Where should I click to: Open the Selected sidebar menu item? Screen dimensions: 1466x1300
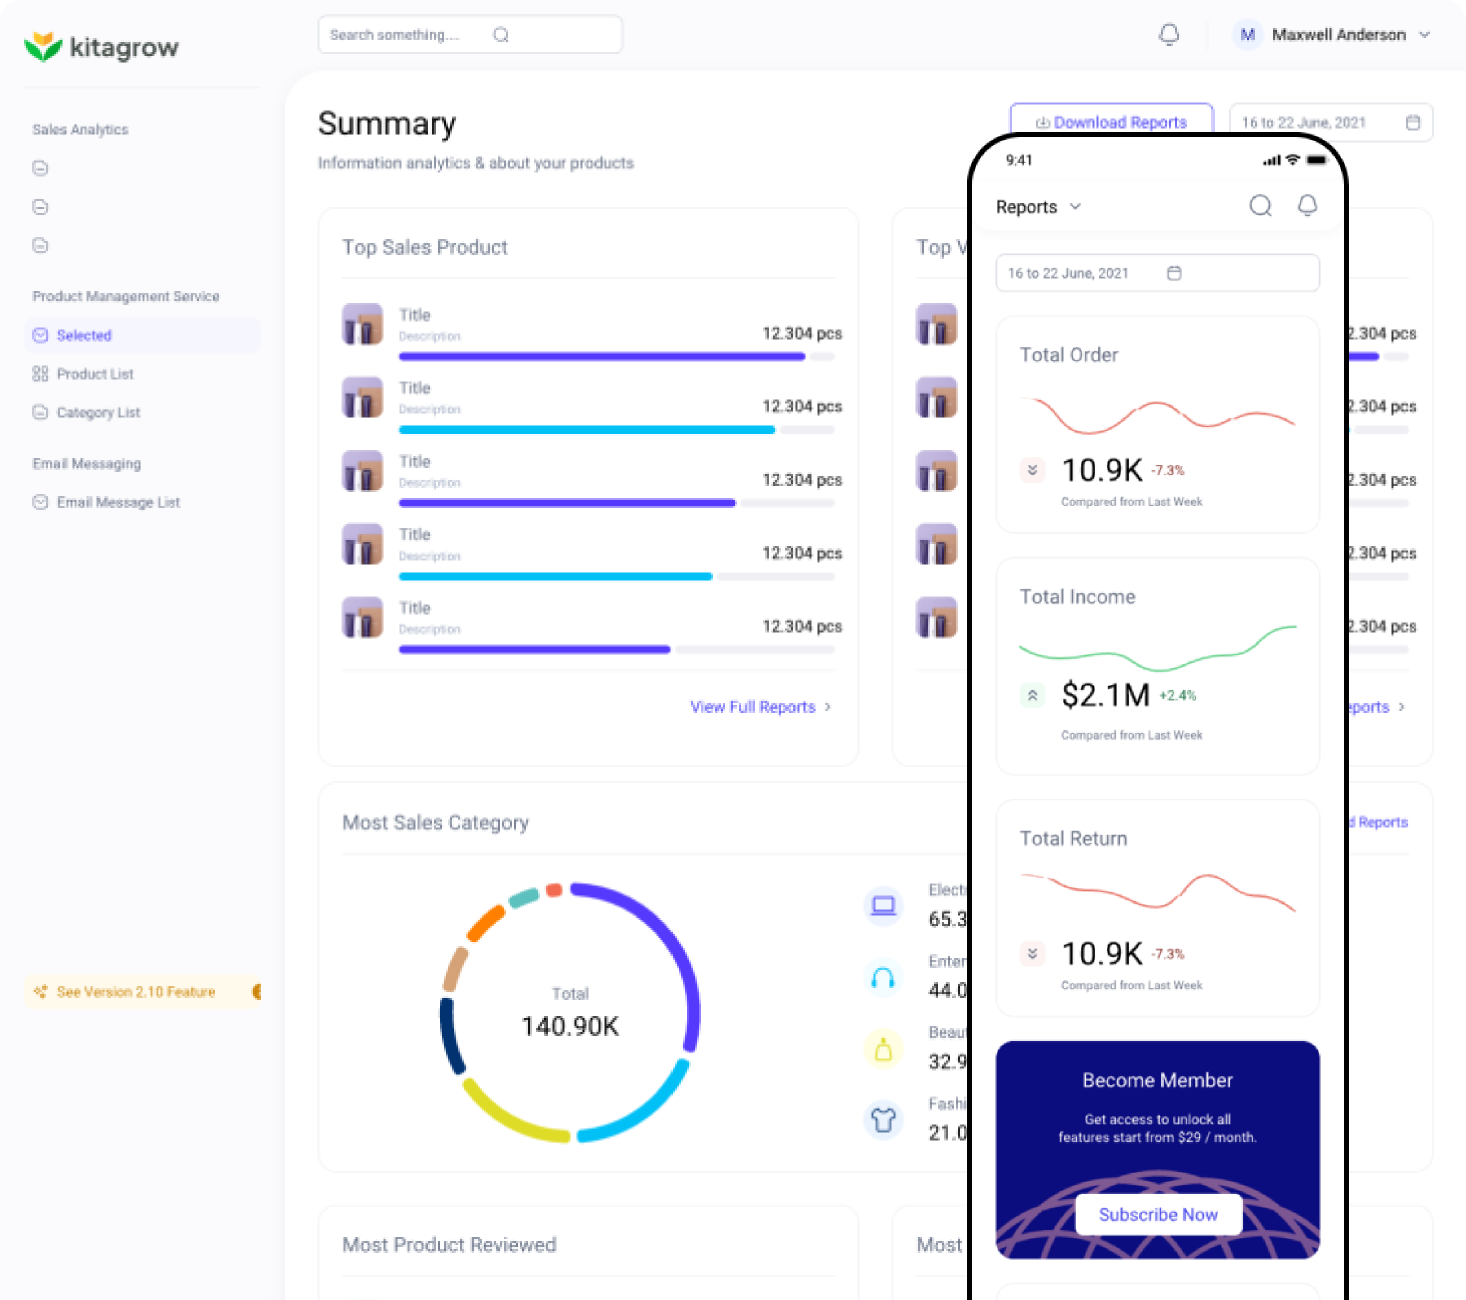point(142,335)
